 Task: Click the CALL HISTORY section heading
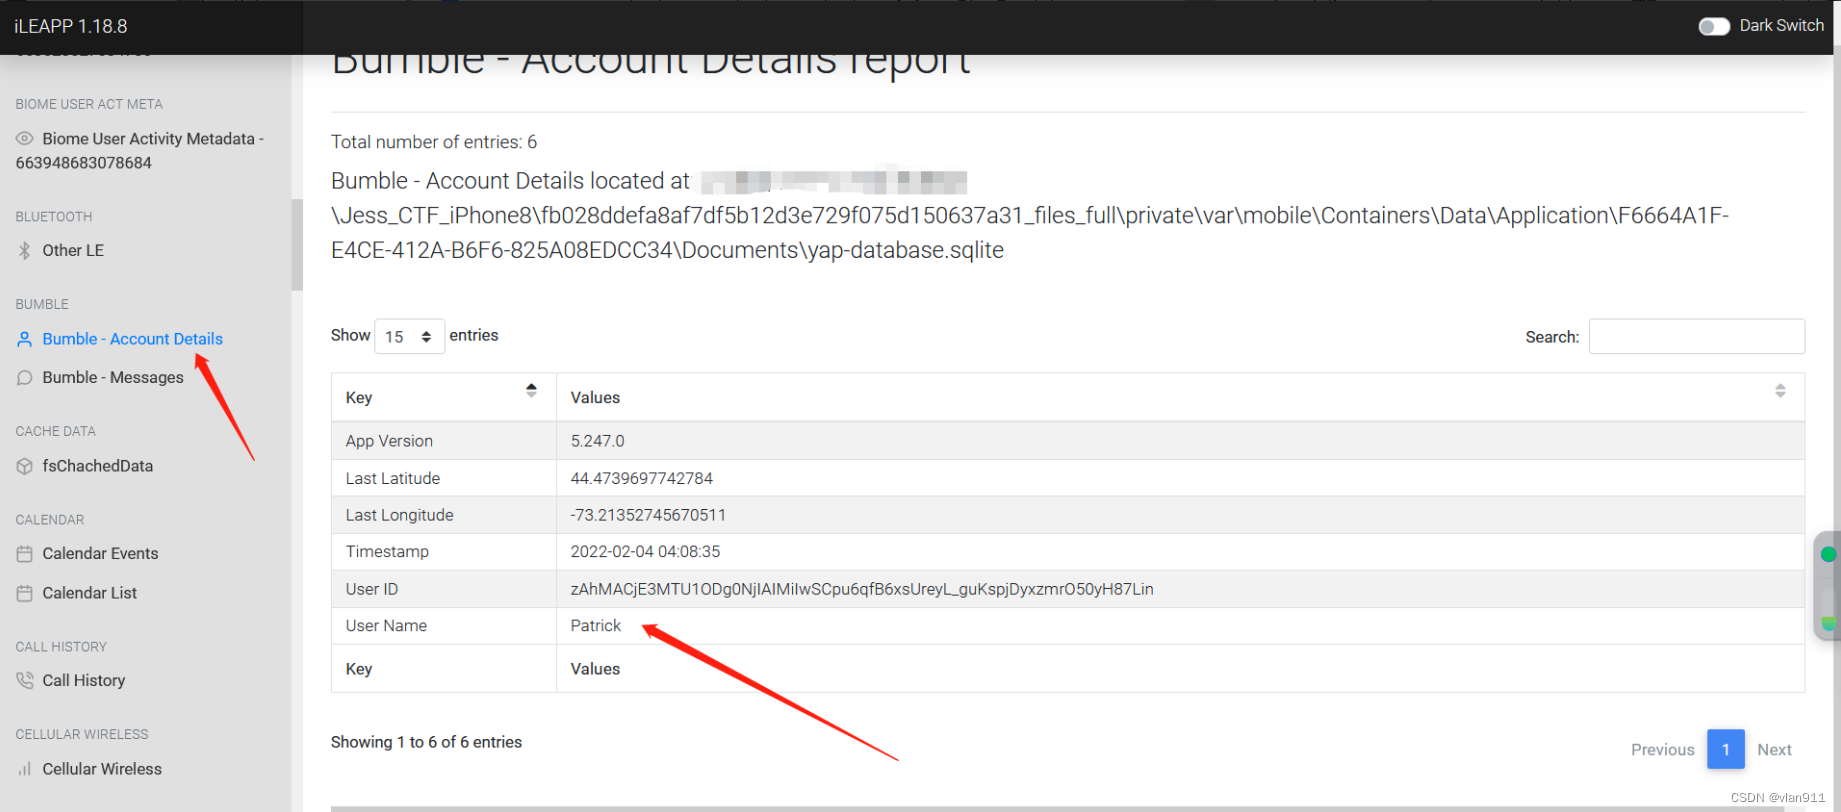point(61,647)
